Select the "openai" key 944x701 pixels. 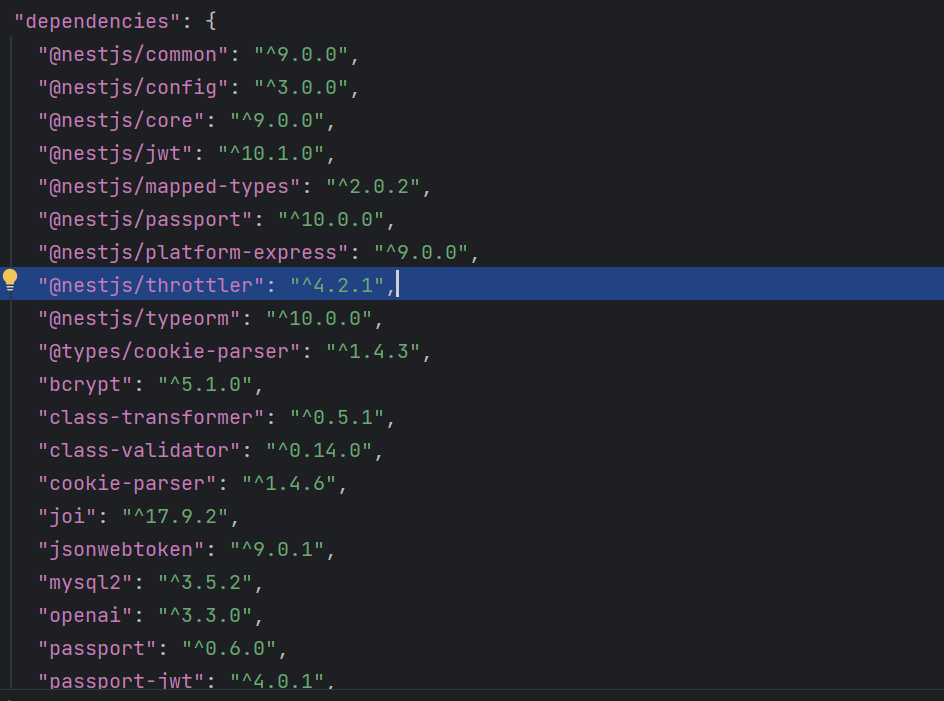tap(85, 615)
